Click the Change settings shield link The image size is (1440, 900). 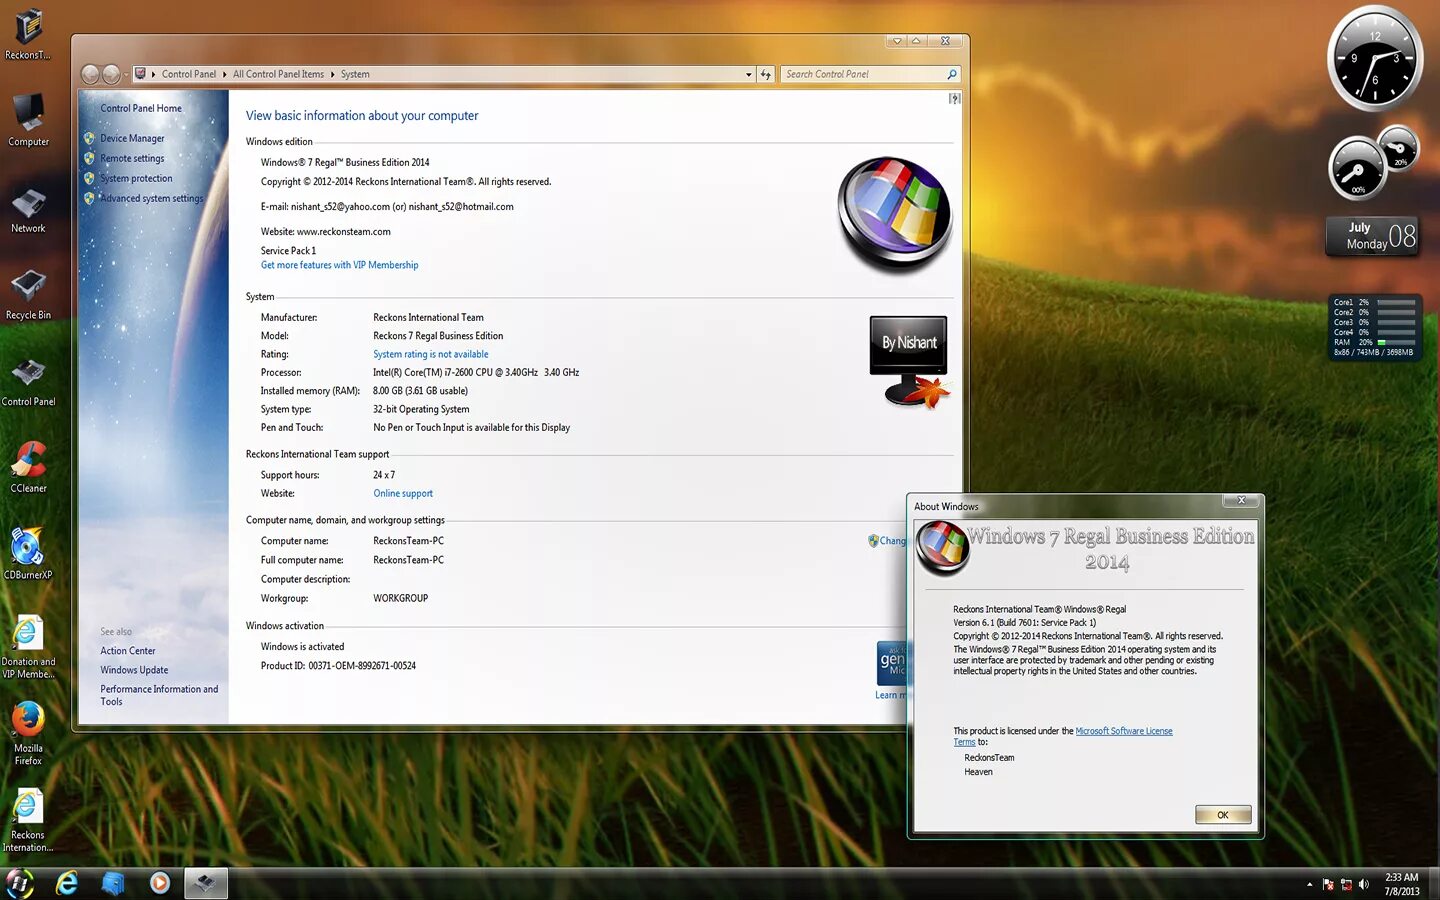click(887, 541)
